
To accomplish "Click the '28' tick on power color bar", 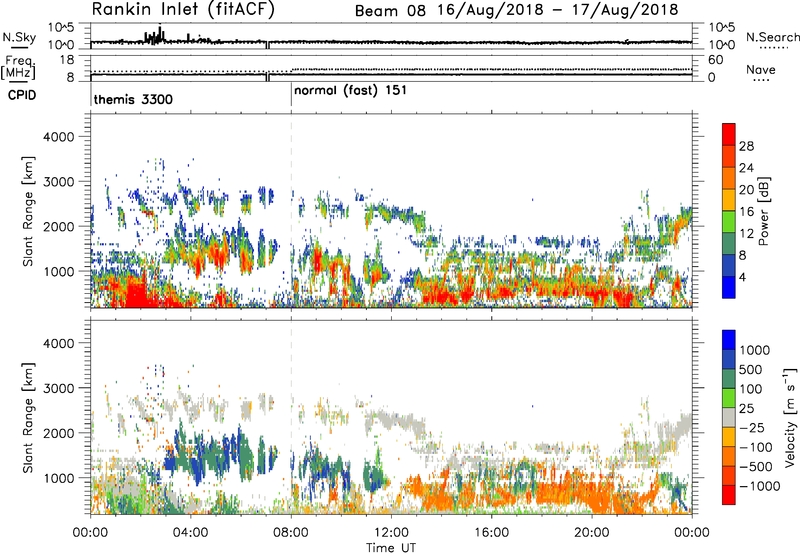I will click(746, 146).
